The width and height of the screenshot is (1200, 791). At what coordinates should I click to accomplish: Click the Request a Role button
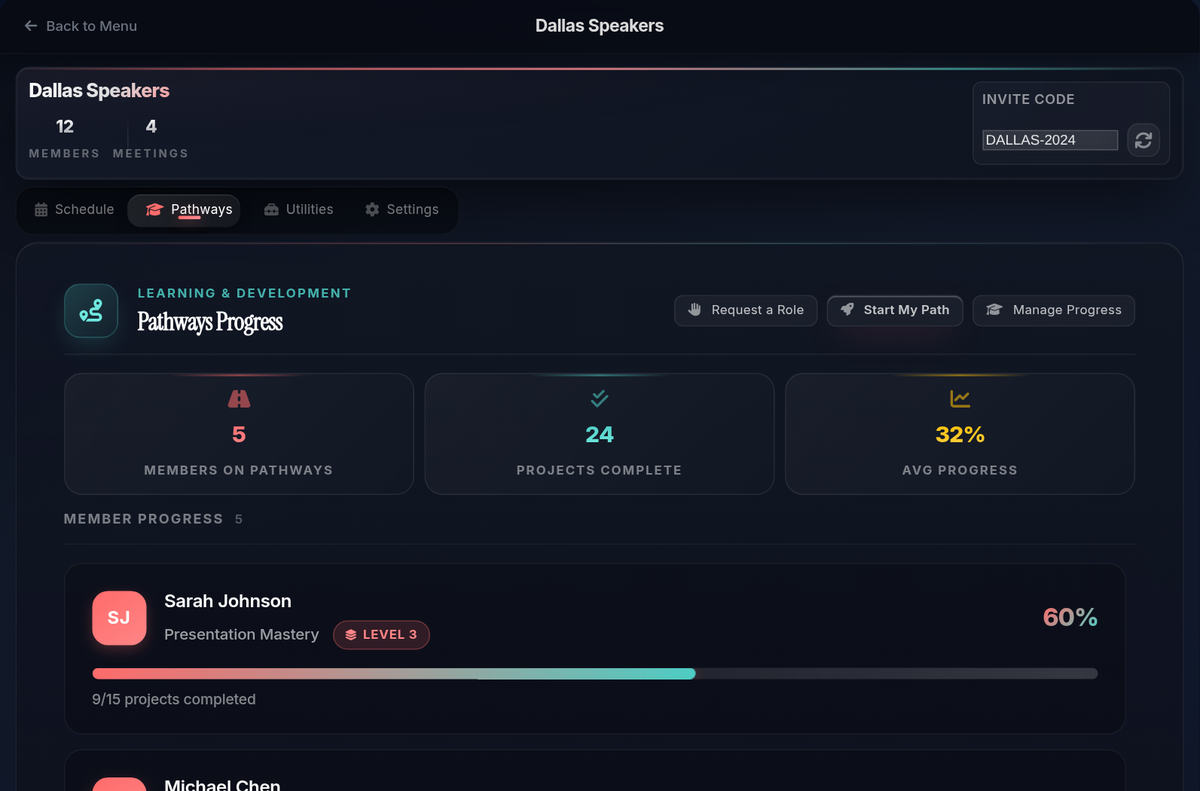point(746,310)
